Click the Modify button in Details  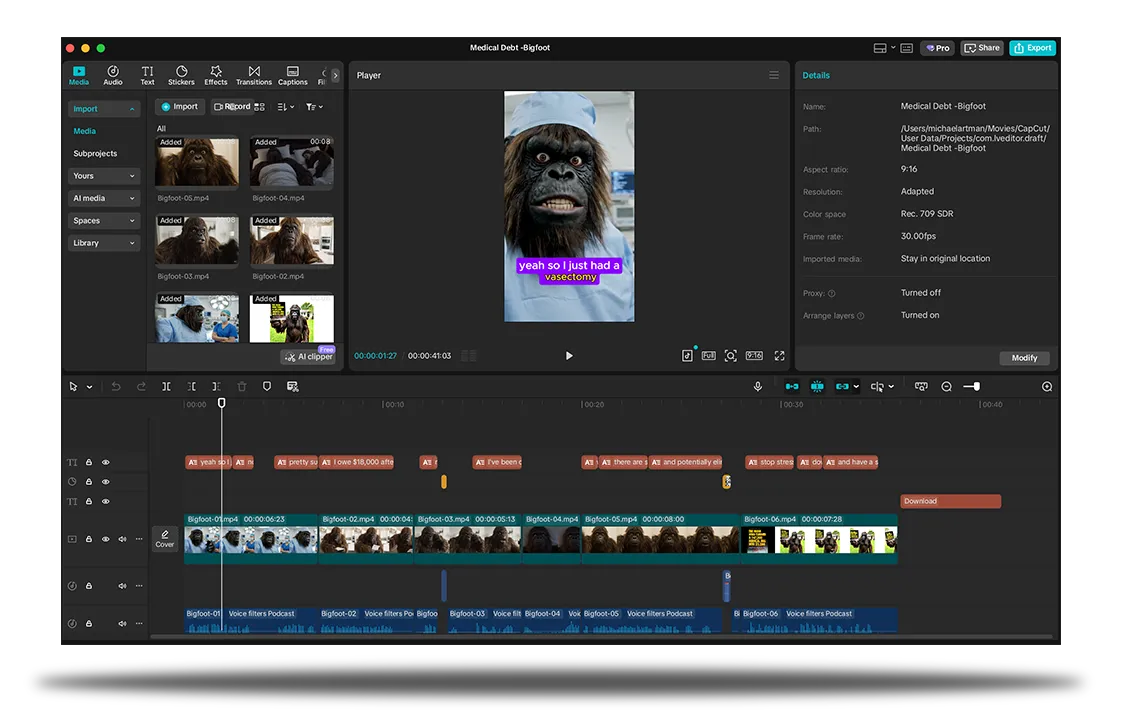pyautogui.click(x=1023, y=358)
